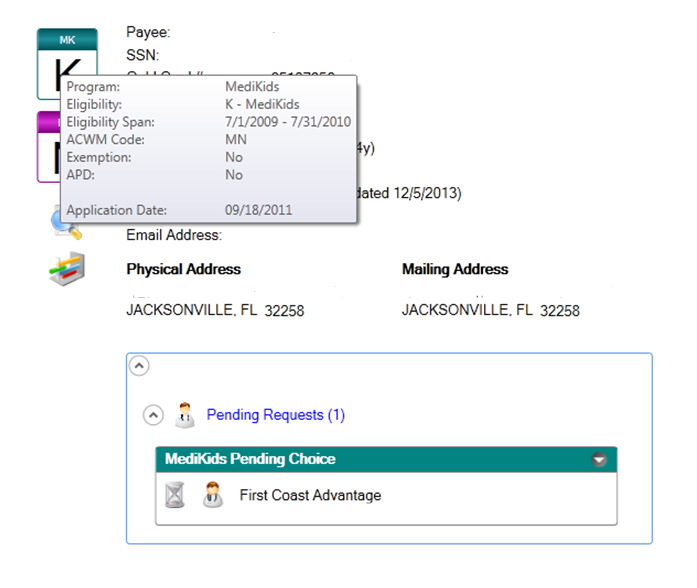Click the Mailing Address heading

pos(454,269)
